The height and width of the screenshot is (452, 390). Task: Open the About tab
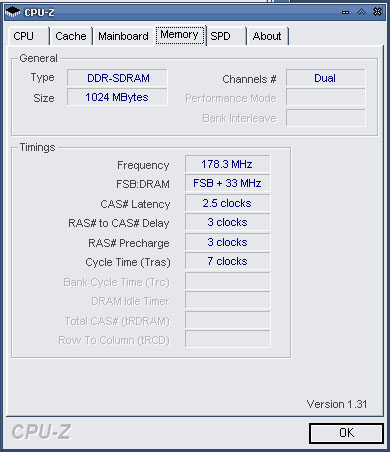(267, 36)
